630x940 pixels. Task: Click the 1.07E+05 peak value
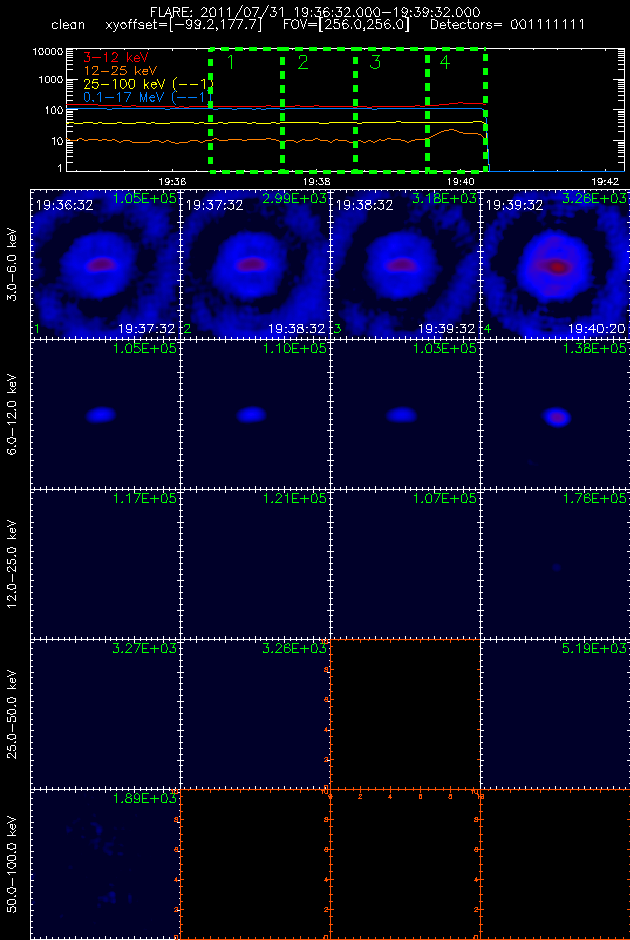445,498
